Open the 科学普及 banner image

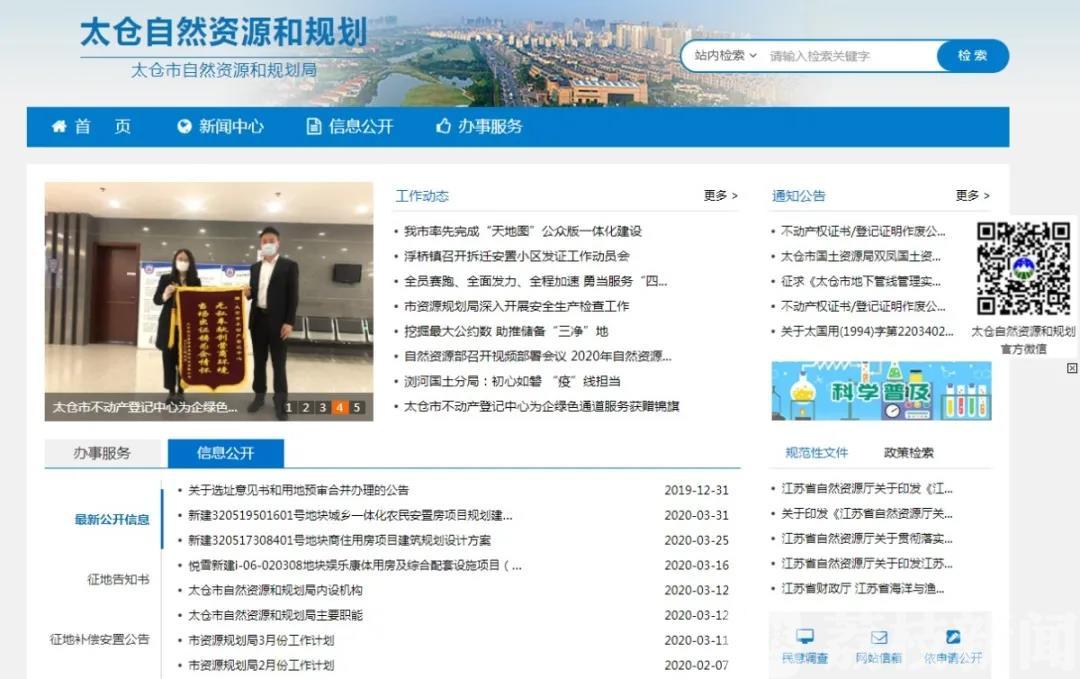point(881,390)
